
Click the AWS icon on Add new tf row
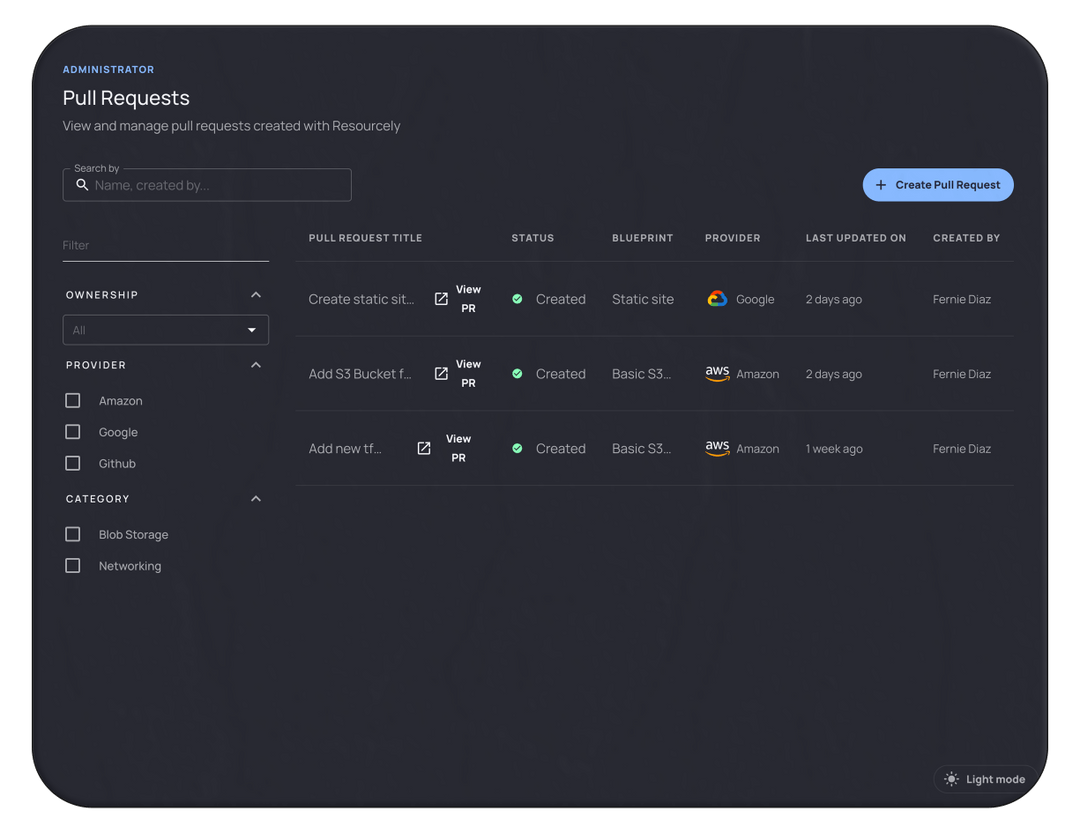click(x=717, y=448)
